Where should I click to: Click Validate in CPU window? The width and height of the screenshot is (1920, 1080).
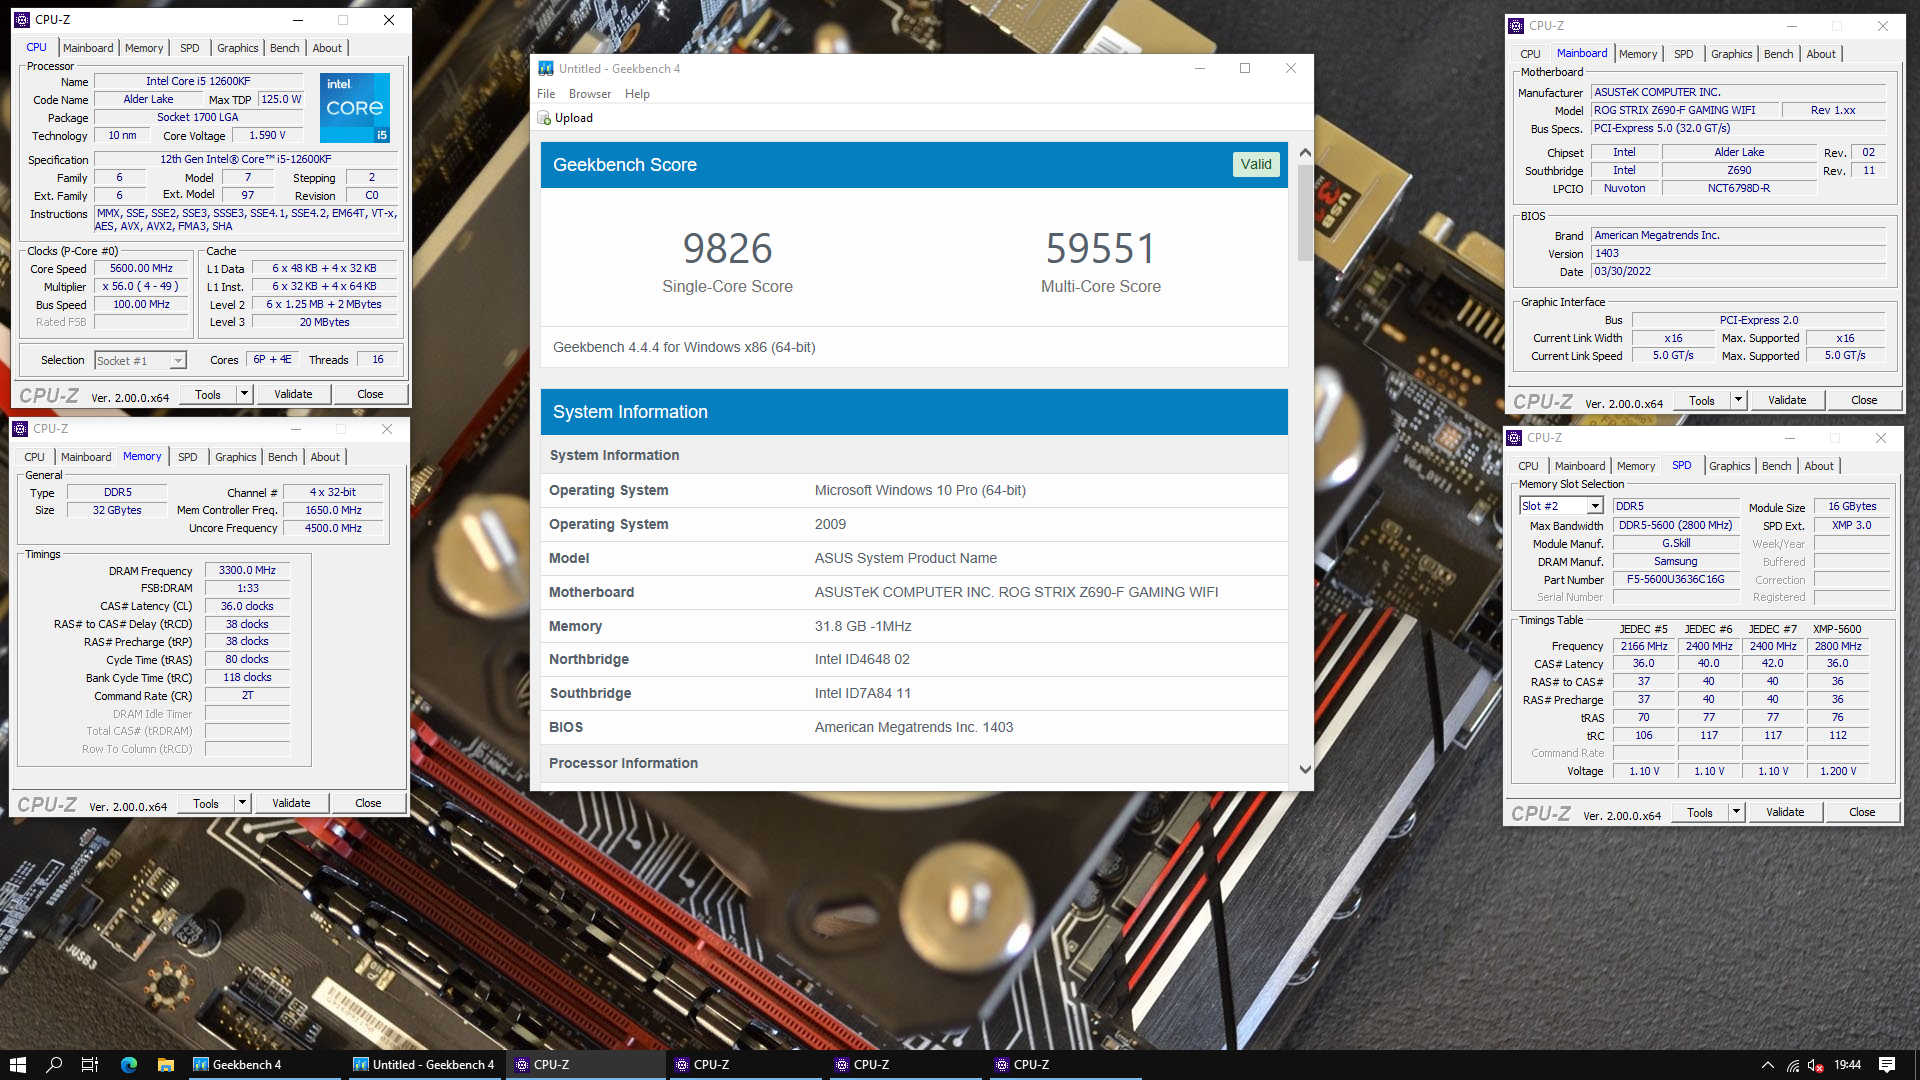coord(293,394)
